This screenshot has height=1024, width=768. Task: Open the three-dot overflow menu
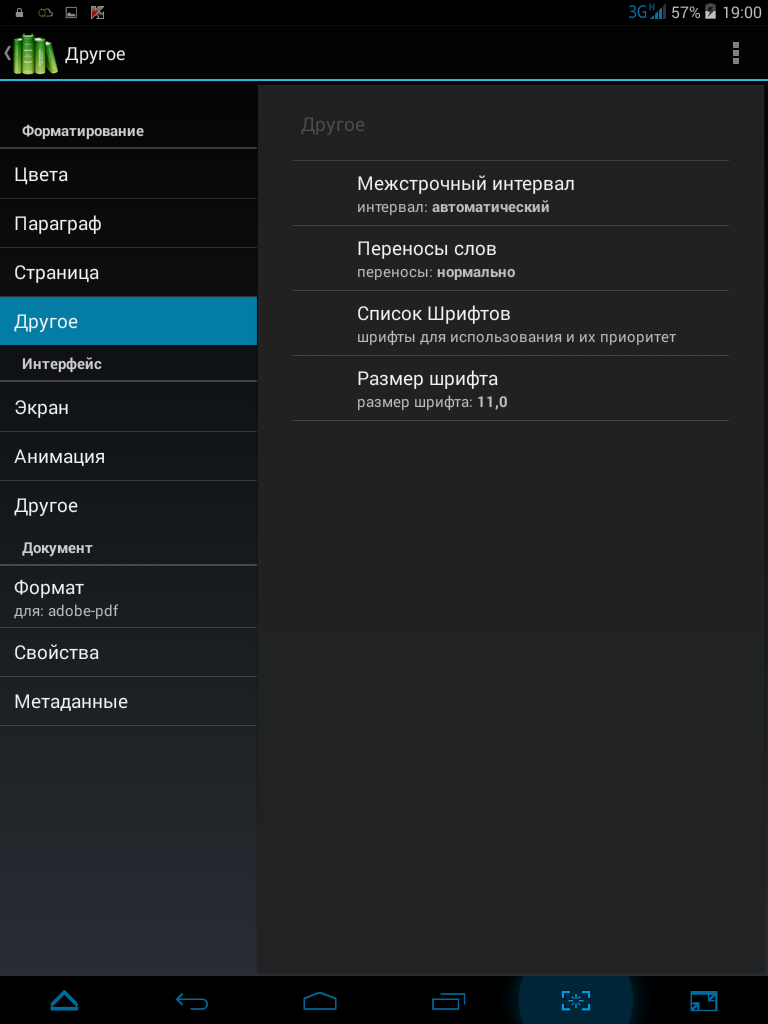click(735, 53)
